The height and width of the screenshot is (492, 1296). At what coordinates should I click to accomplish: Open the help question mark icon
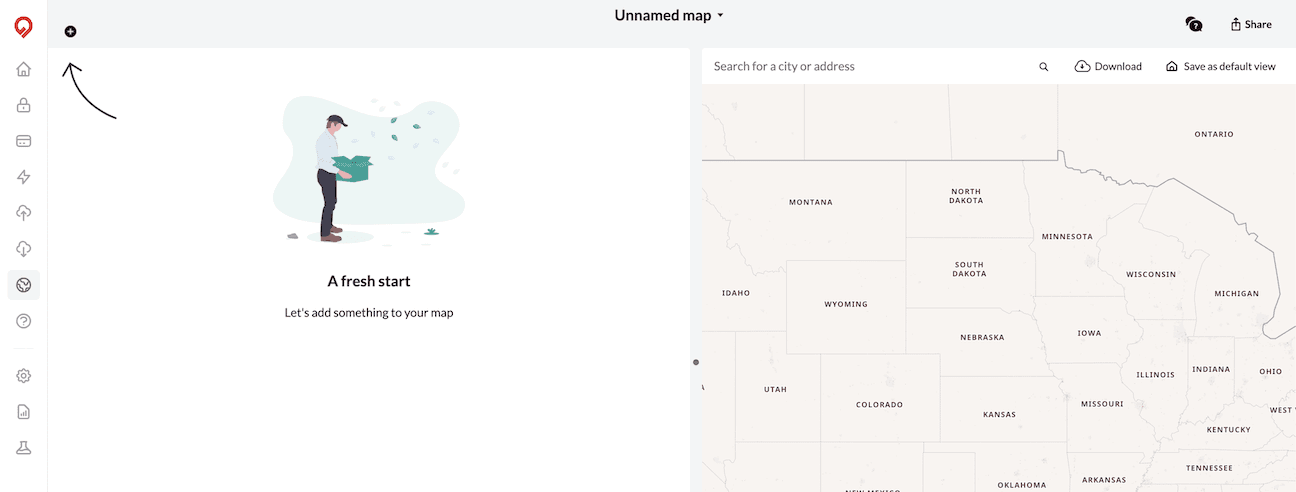pos(24,321)
